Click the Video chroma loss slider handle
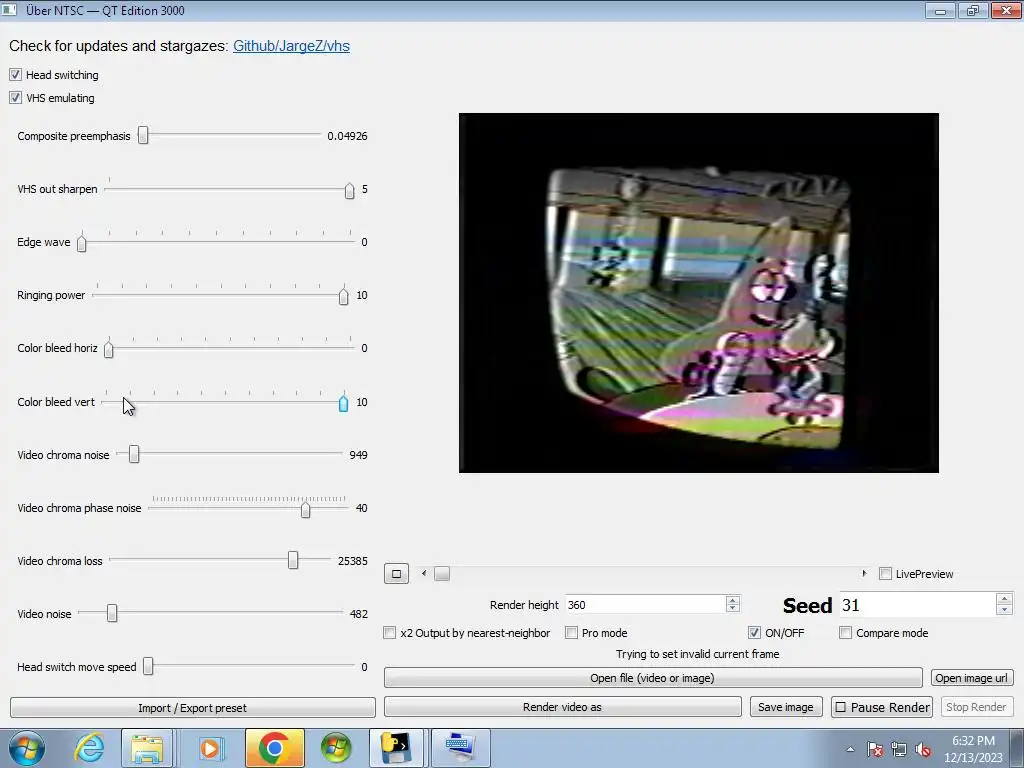 coord(293,560)
